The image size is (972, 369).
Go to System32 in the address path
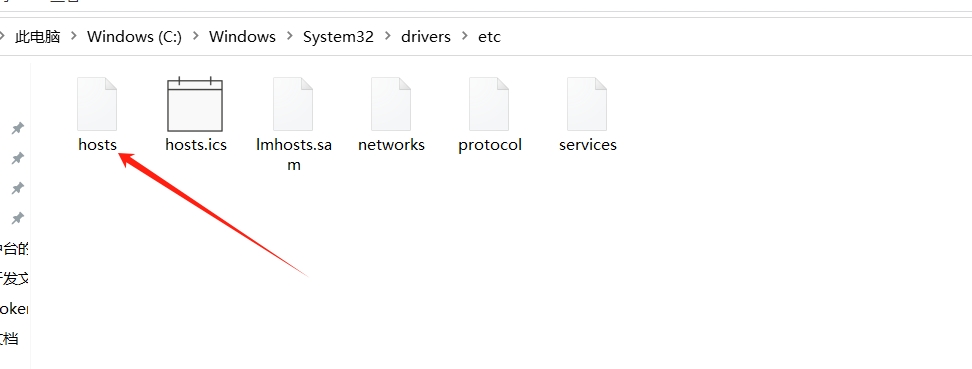(x=338, y=37)
